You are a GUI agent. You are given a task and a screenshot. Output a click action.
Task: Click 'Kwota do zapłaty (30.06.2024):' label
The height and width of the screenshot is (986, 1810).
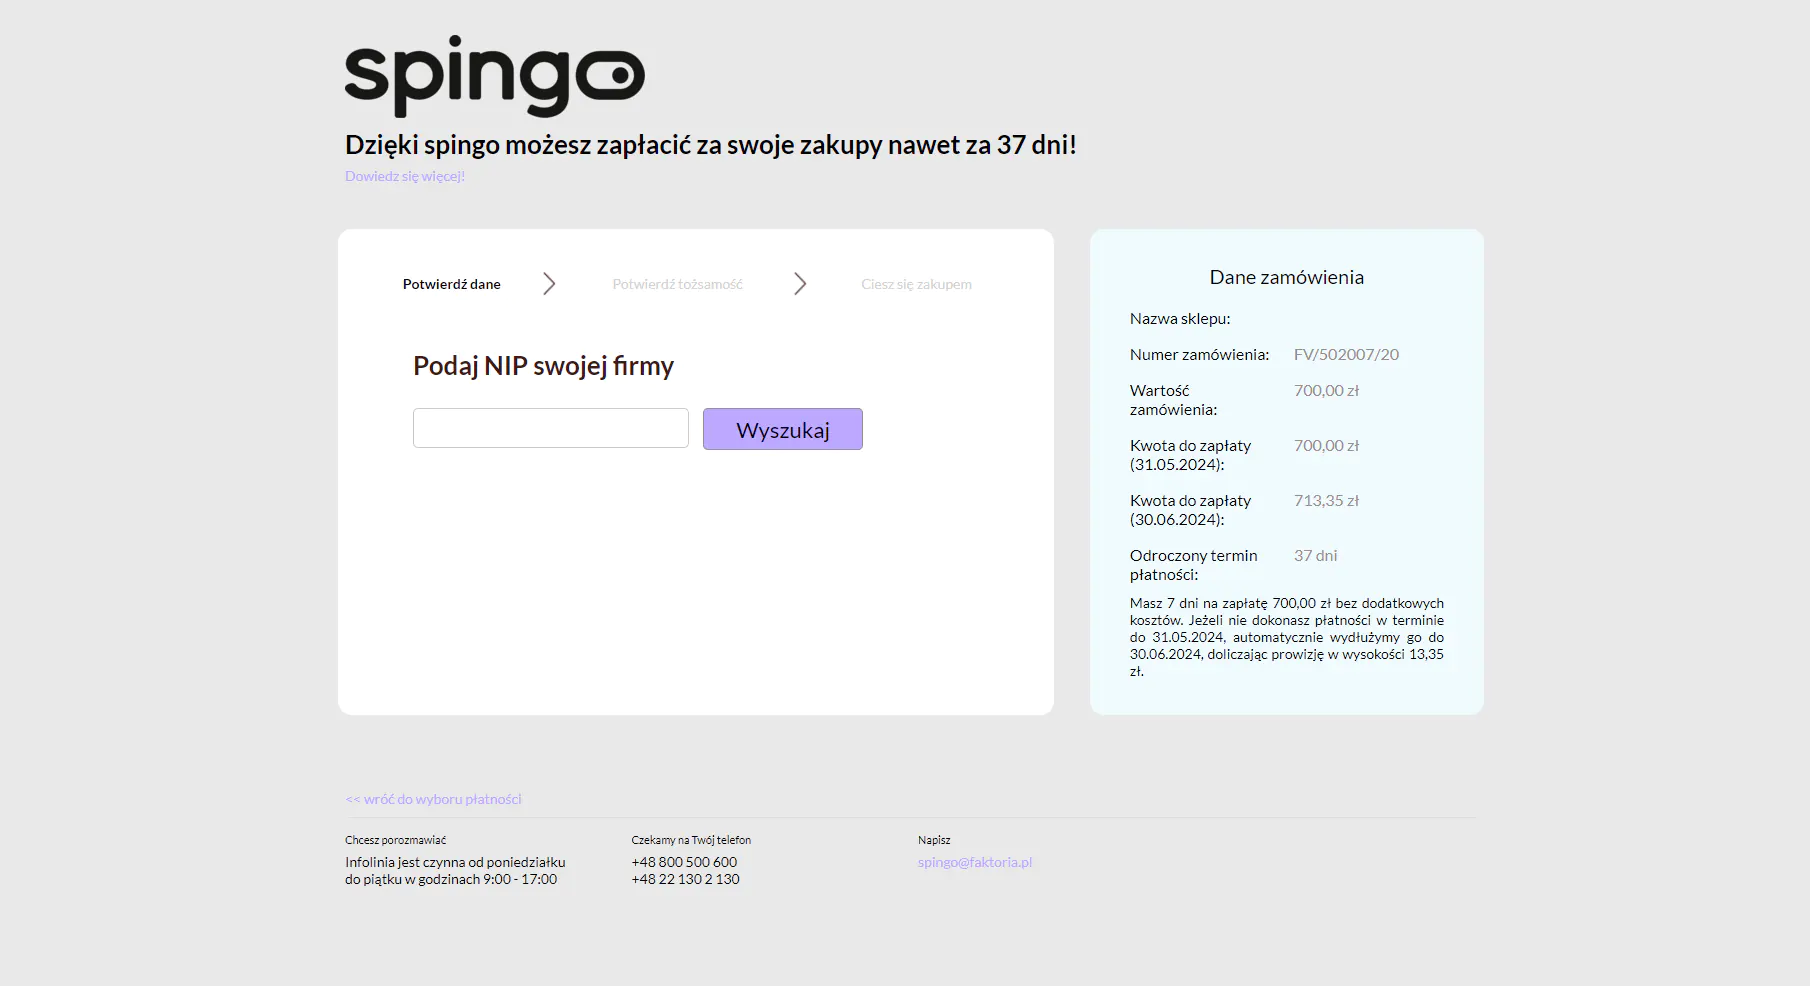1191,510
